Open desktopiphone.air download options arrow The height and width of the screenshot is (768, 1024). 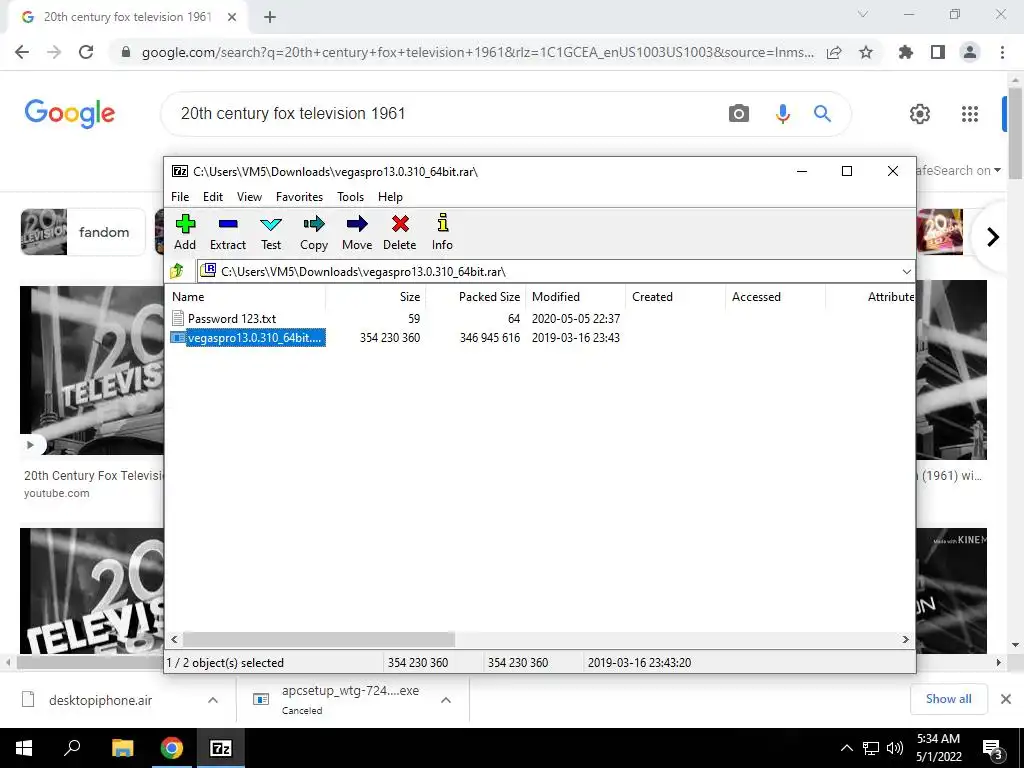213,700
